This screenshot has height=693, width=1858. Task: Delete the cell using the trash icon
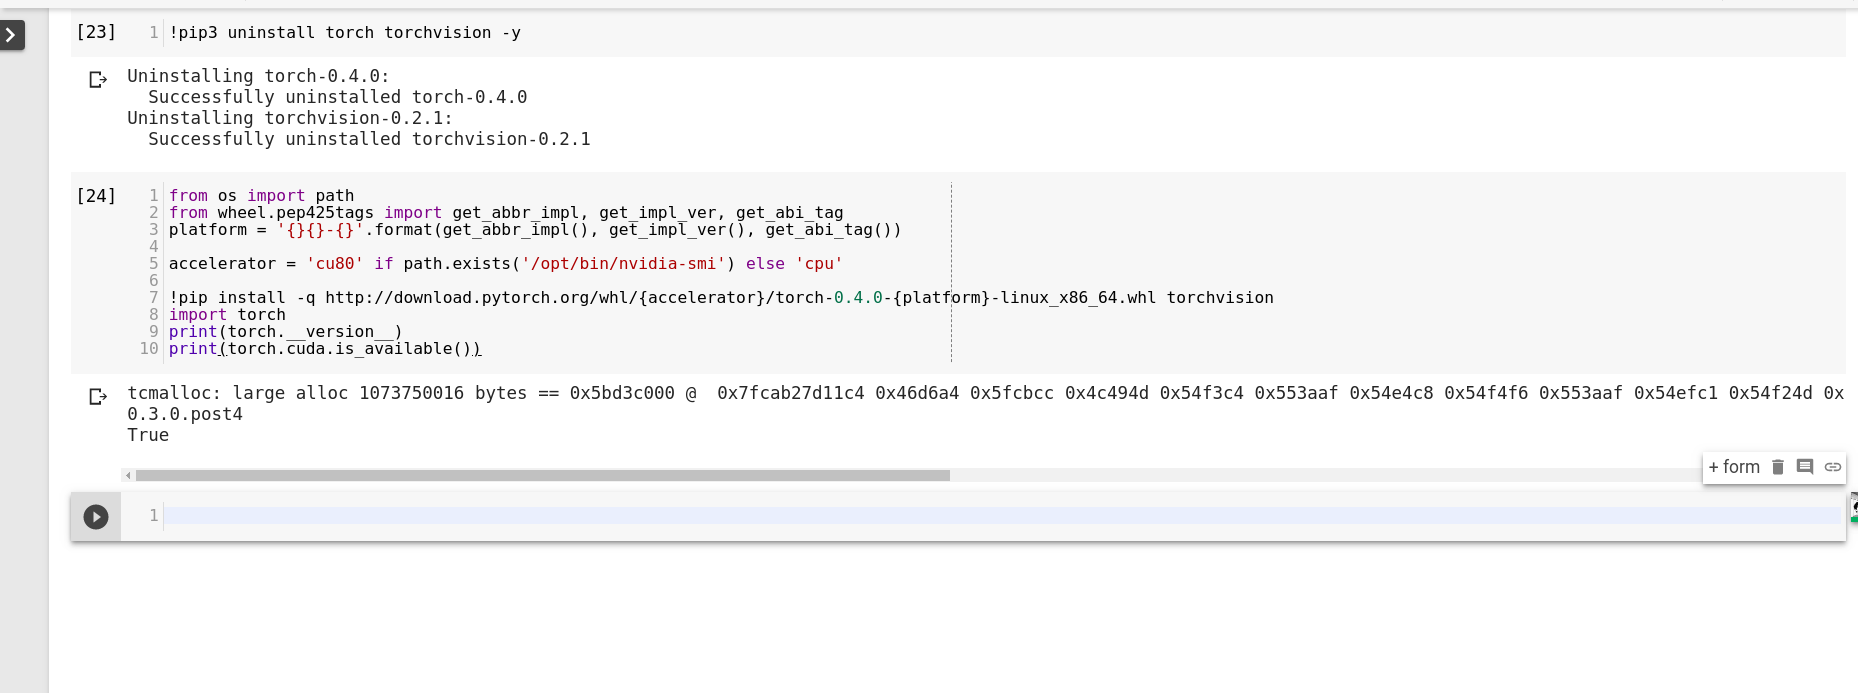1778,467
